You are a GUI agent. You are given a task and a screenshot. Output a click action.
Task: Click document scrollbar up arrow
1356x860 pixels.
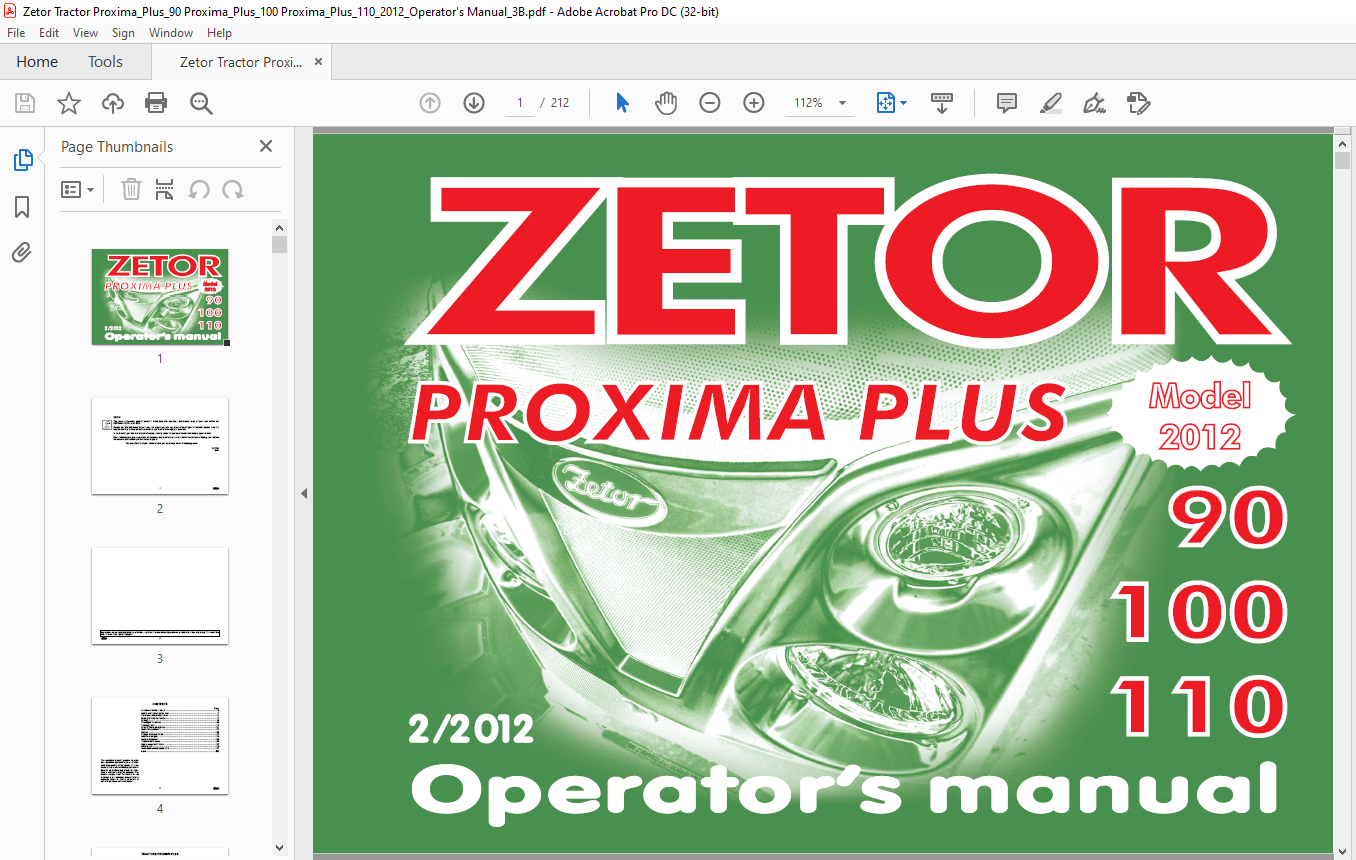1342,143
